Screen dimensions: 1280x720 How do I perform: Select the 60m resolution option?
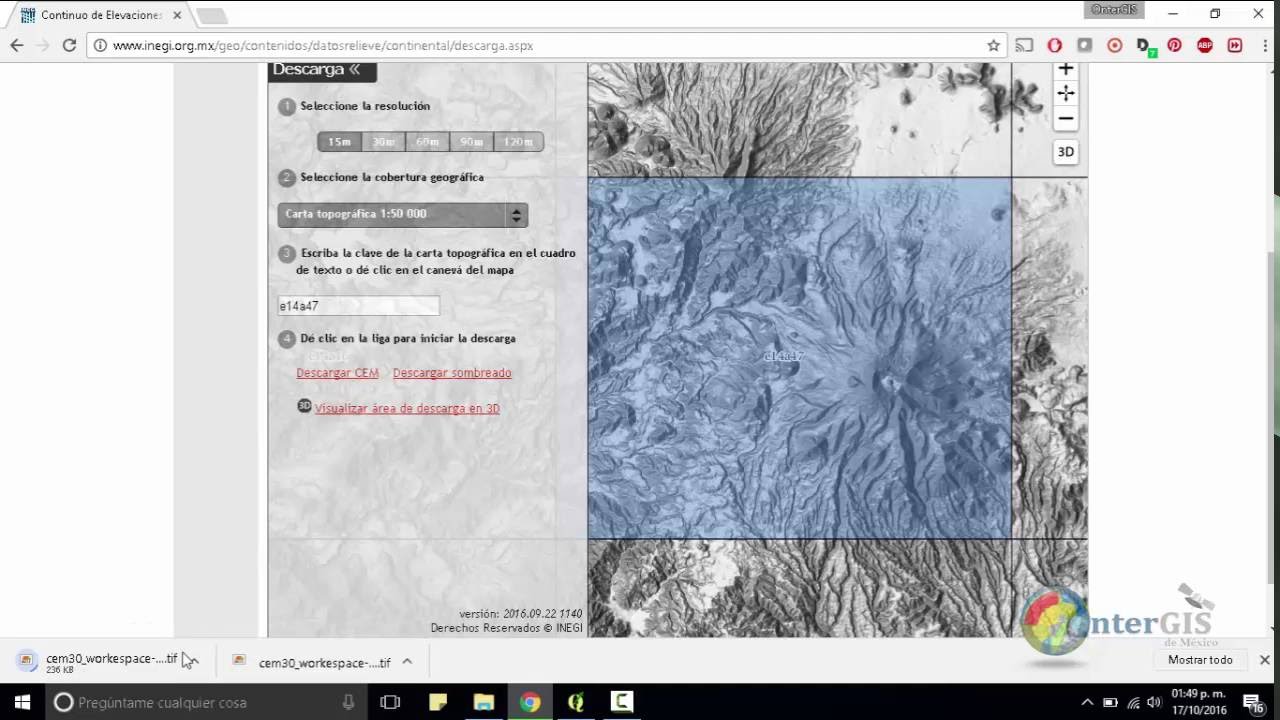coord(427,142)
